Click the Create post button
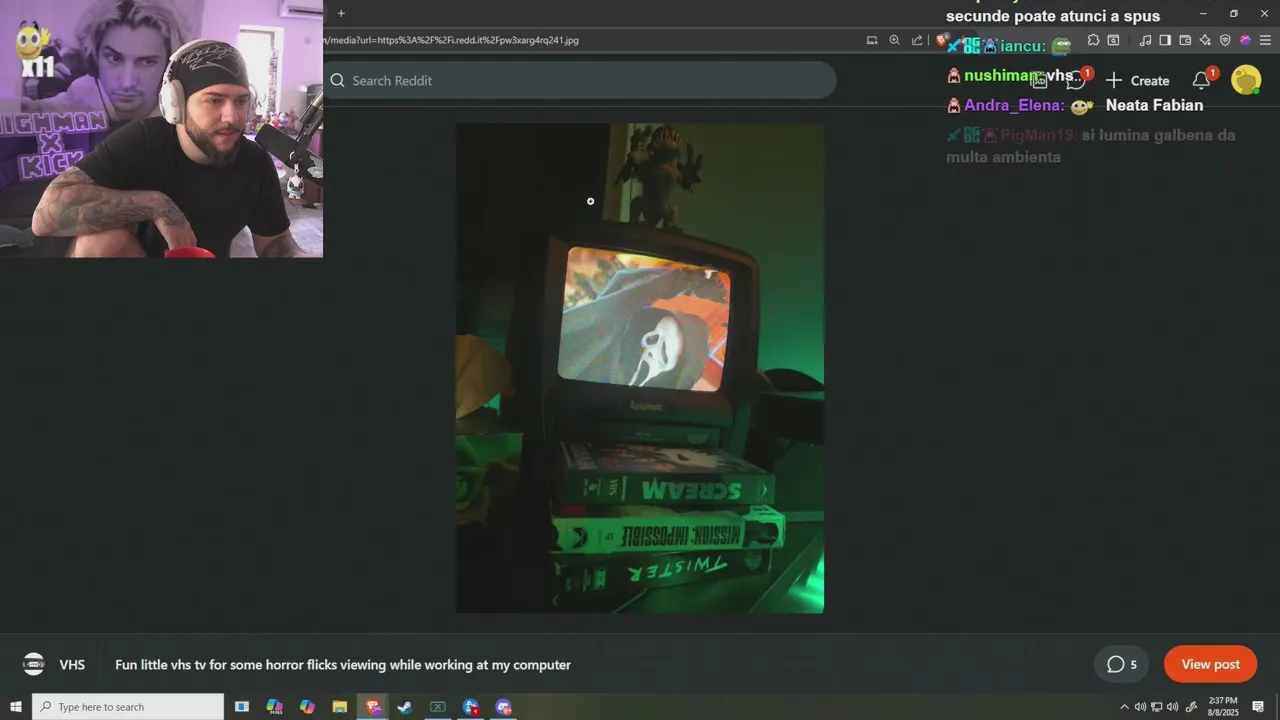 pyautogui.click(x=1137, y=80)
